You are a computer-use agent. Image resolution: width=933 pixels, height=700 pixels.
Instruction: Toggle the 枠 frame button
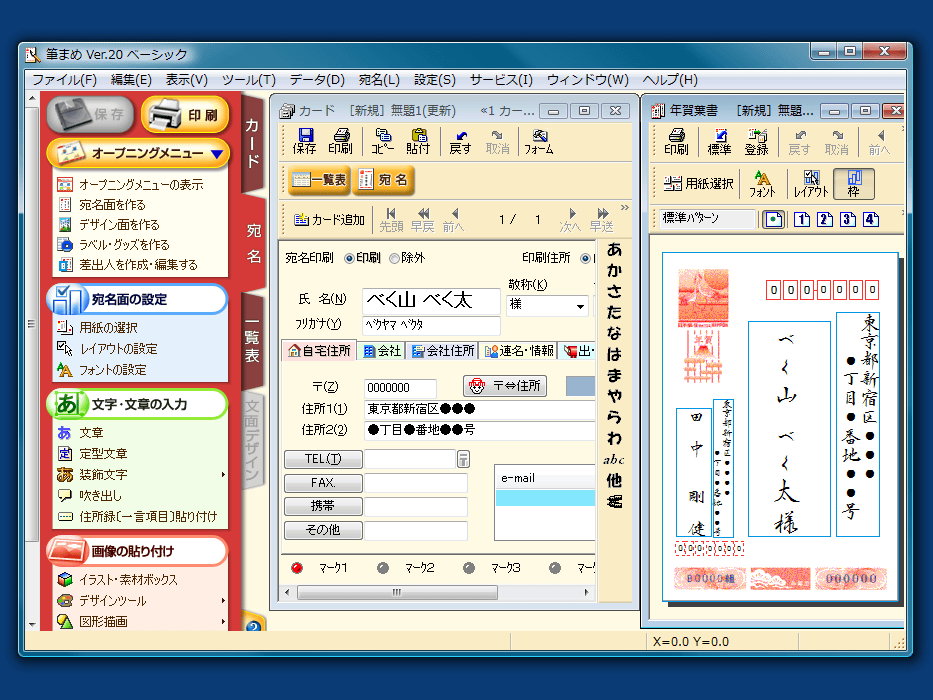pos(854,183)
